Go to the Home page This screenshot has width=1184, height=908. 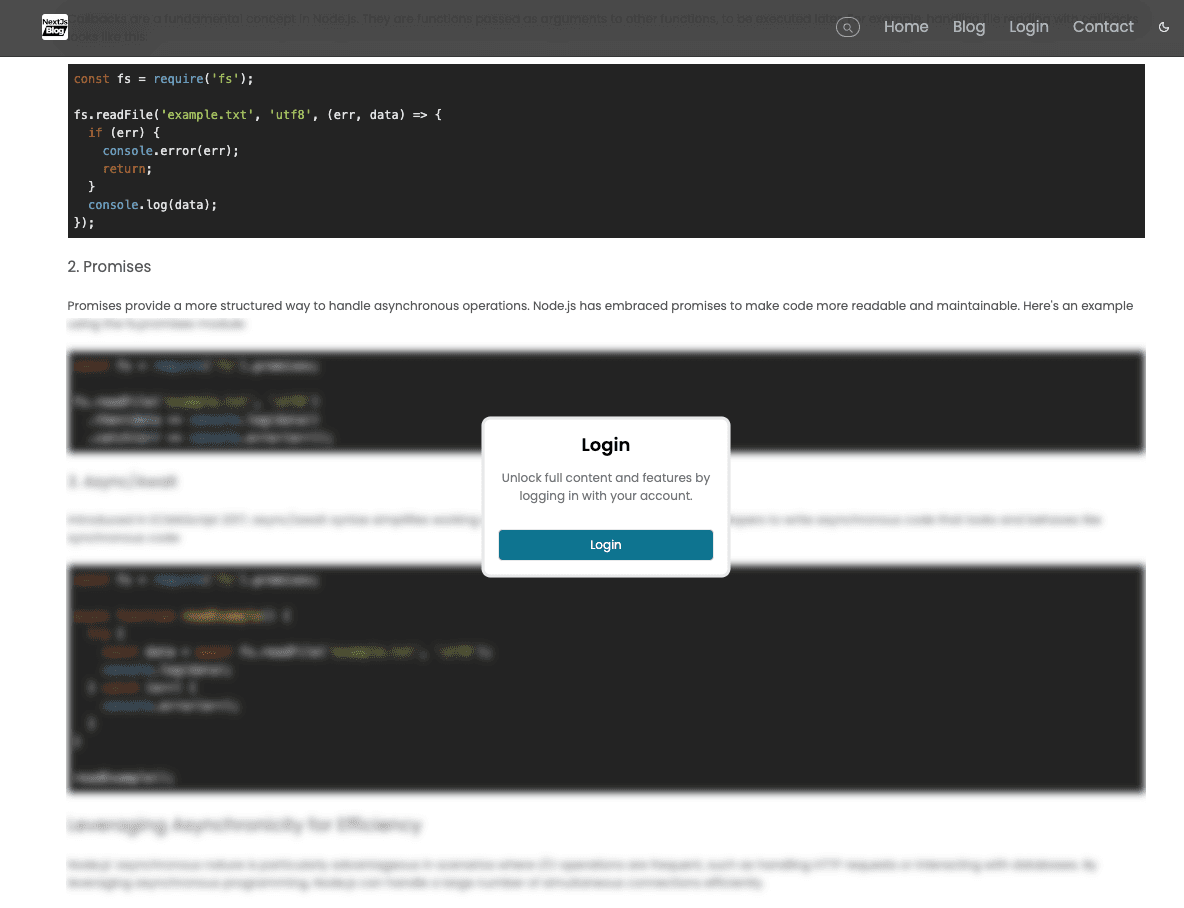click(x=905, y=26)
